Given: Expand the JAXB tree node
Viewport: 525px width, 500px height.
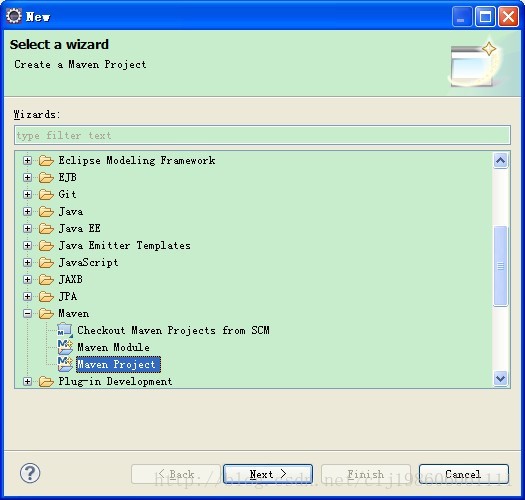Looking at the screenshot, I should point(27,280).
